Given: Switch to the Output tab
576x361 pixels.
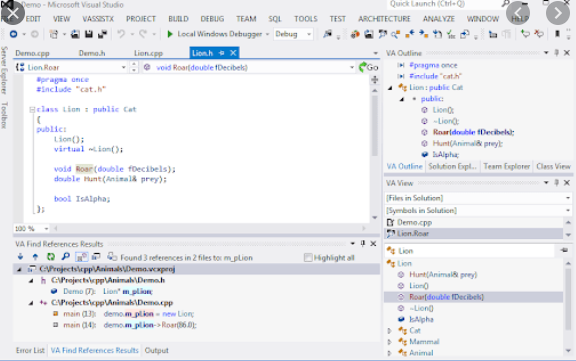Looking at the screenshot, I should [x=156, y=350].
